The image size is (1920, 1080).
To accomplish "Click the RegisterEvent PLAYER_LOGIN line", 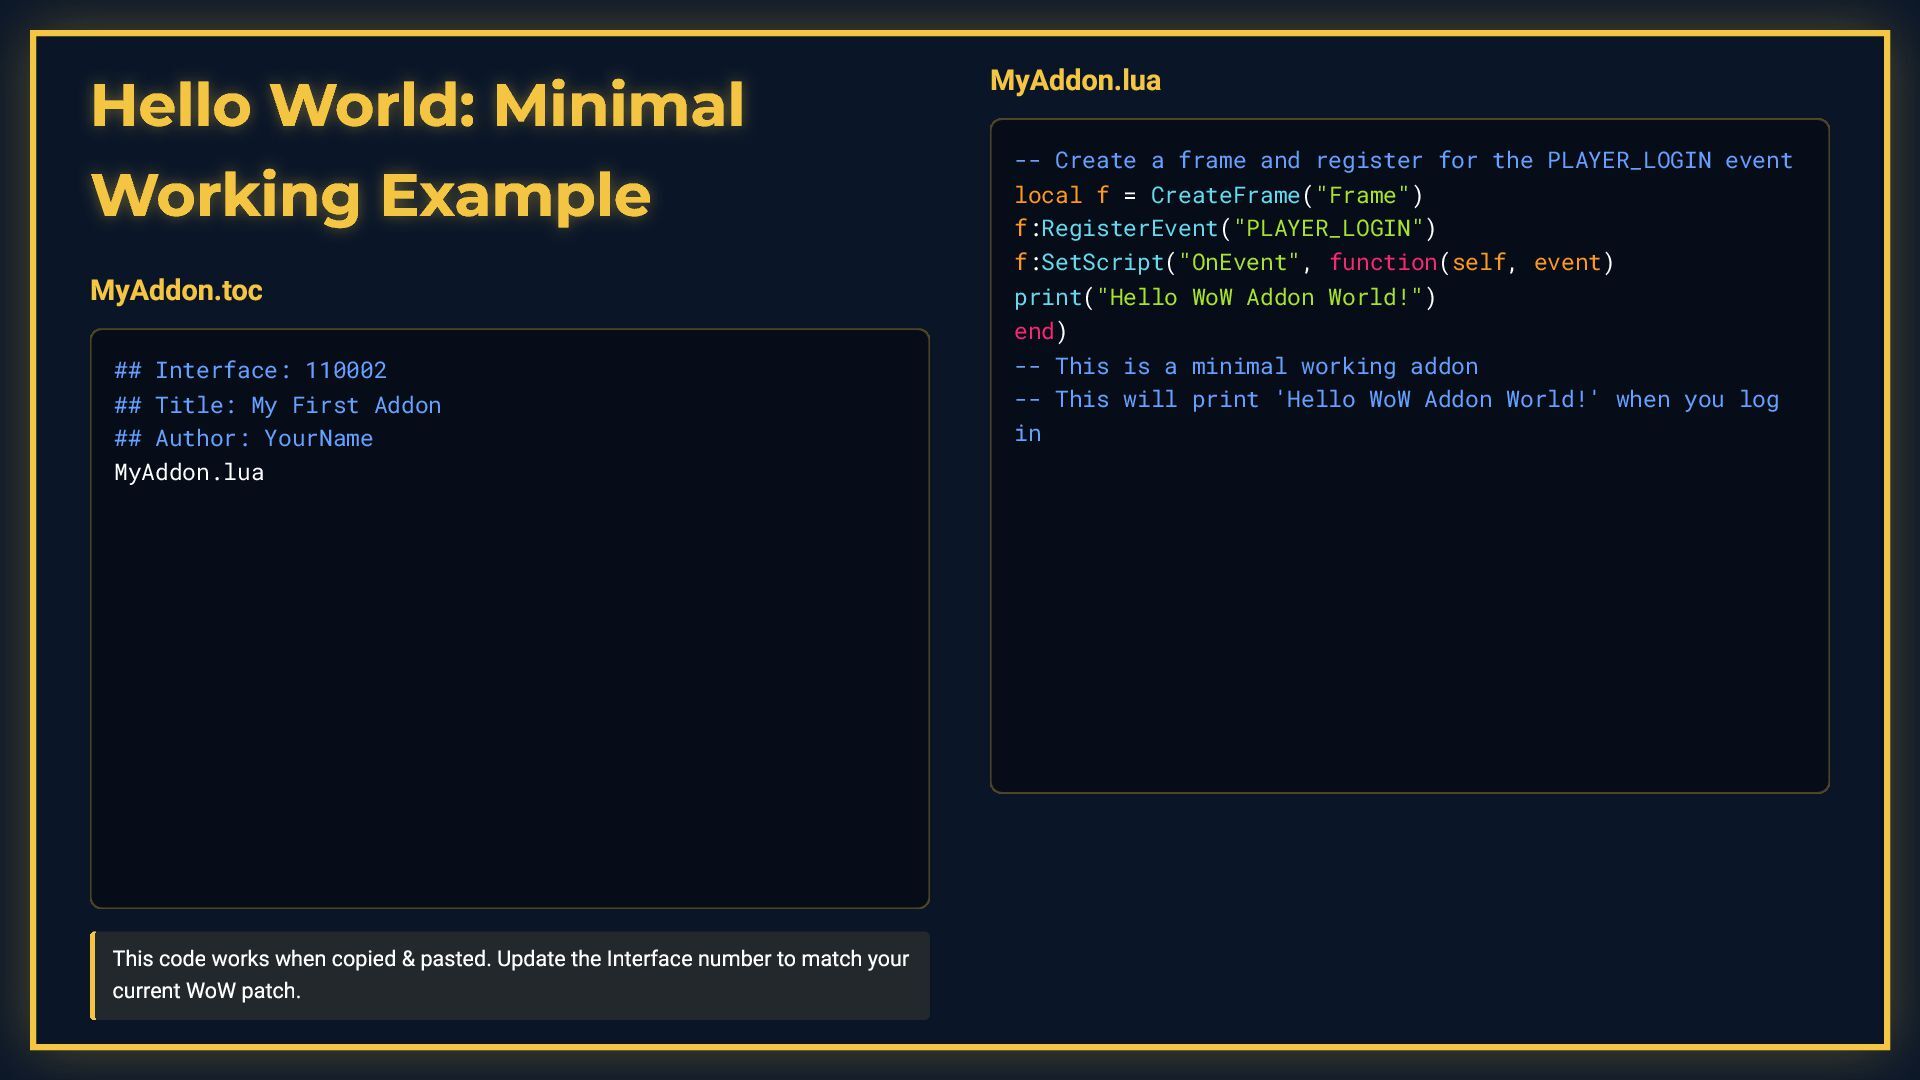I will [1224, 229].
